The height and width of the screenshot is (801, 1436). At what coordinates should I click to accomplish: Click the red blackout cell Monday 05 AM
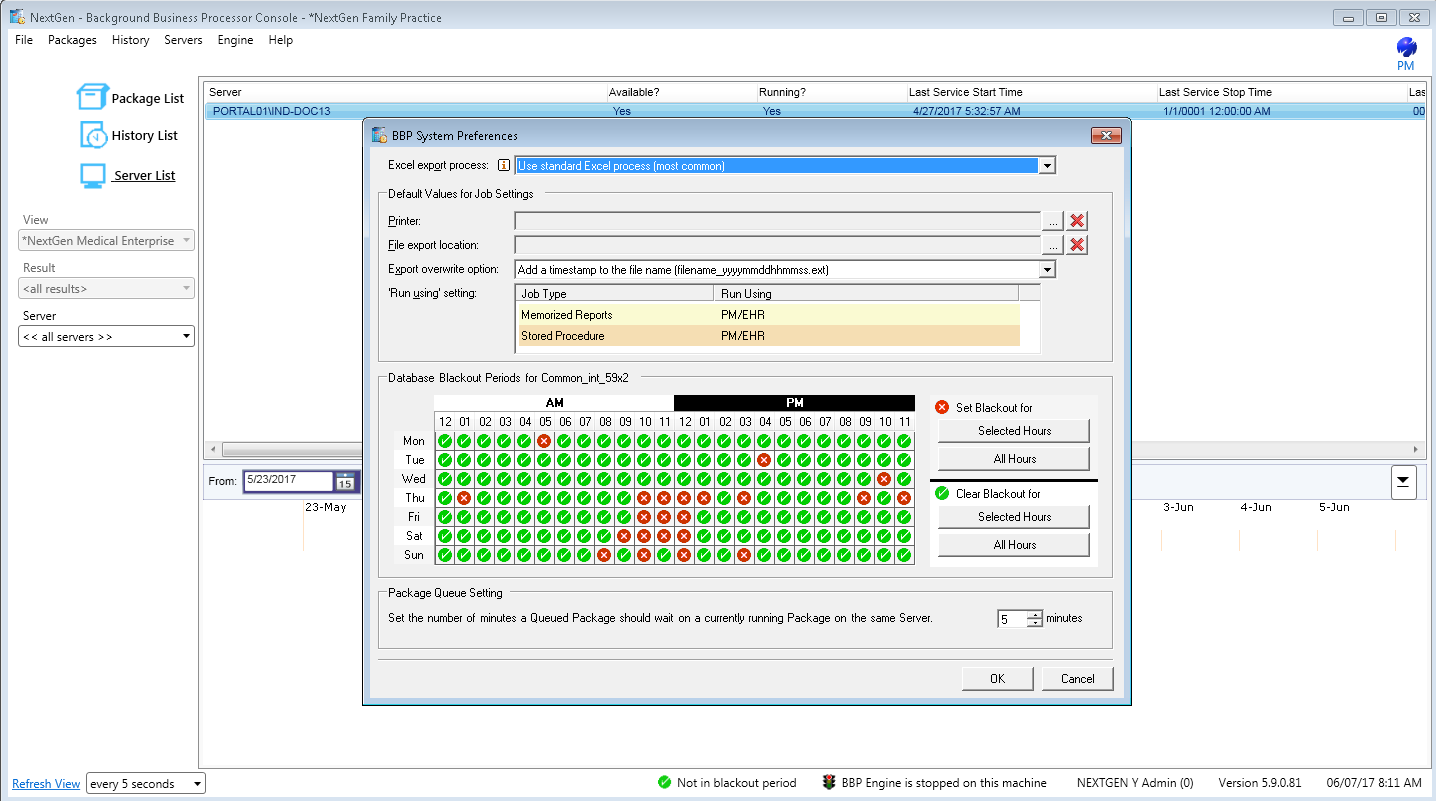pyautogui.click(x=544, y=441)
